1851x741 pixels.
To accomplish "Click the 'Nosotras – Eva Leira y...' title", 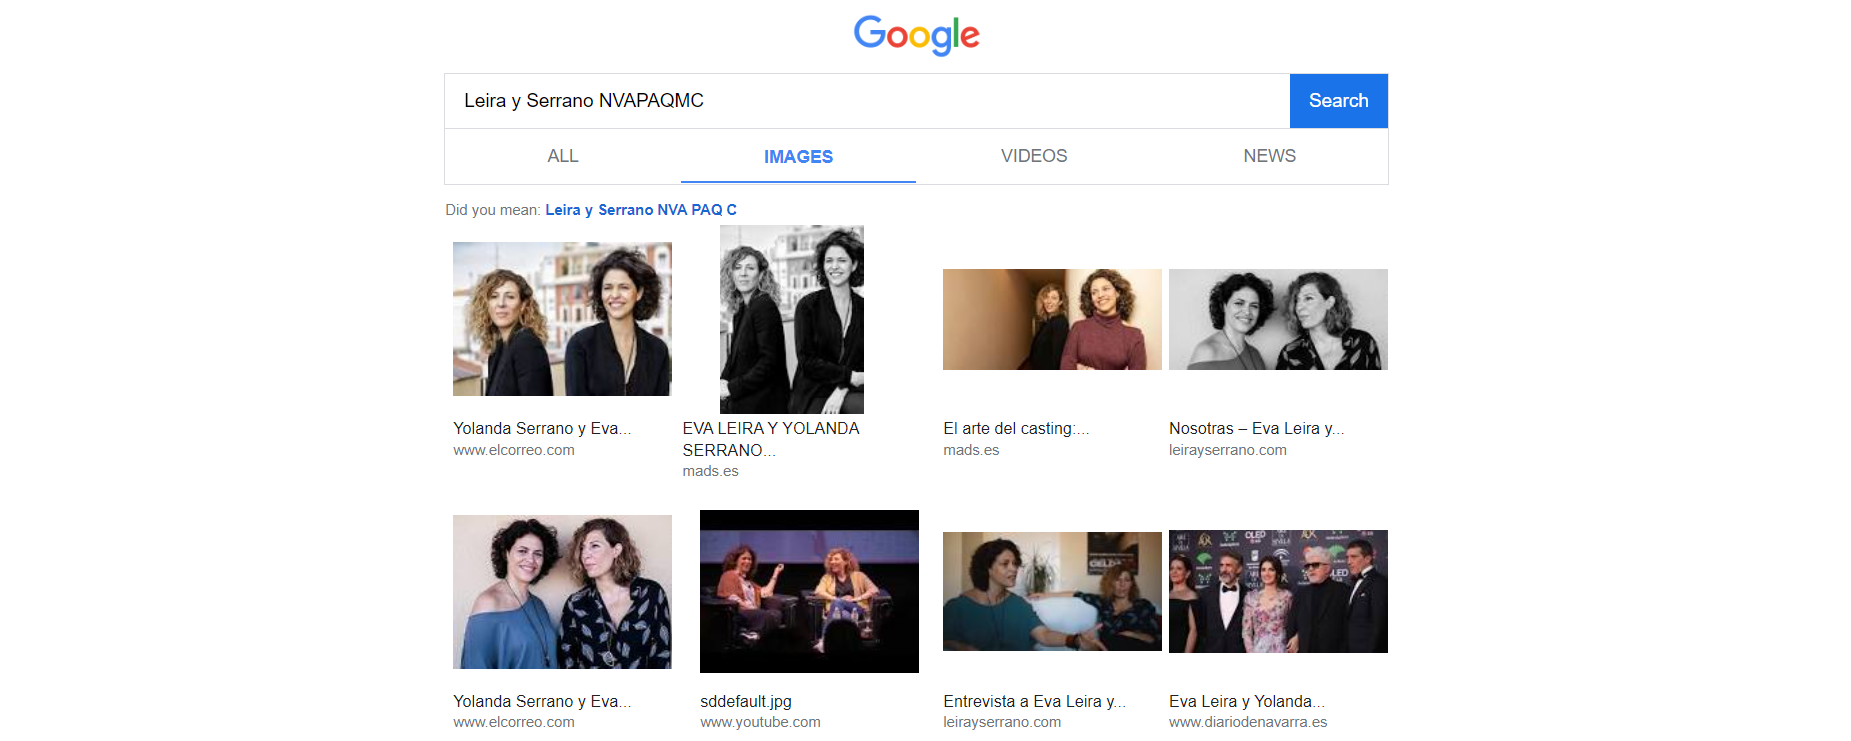I will 1256,429.
